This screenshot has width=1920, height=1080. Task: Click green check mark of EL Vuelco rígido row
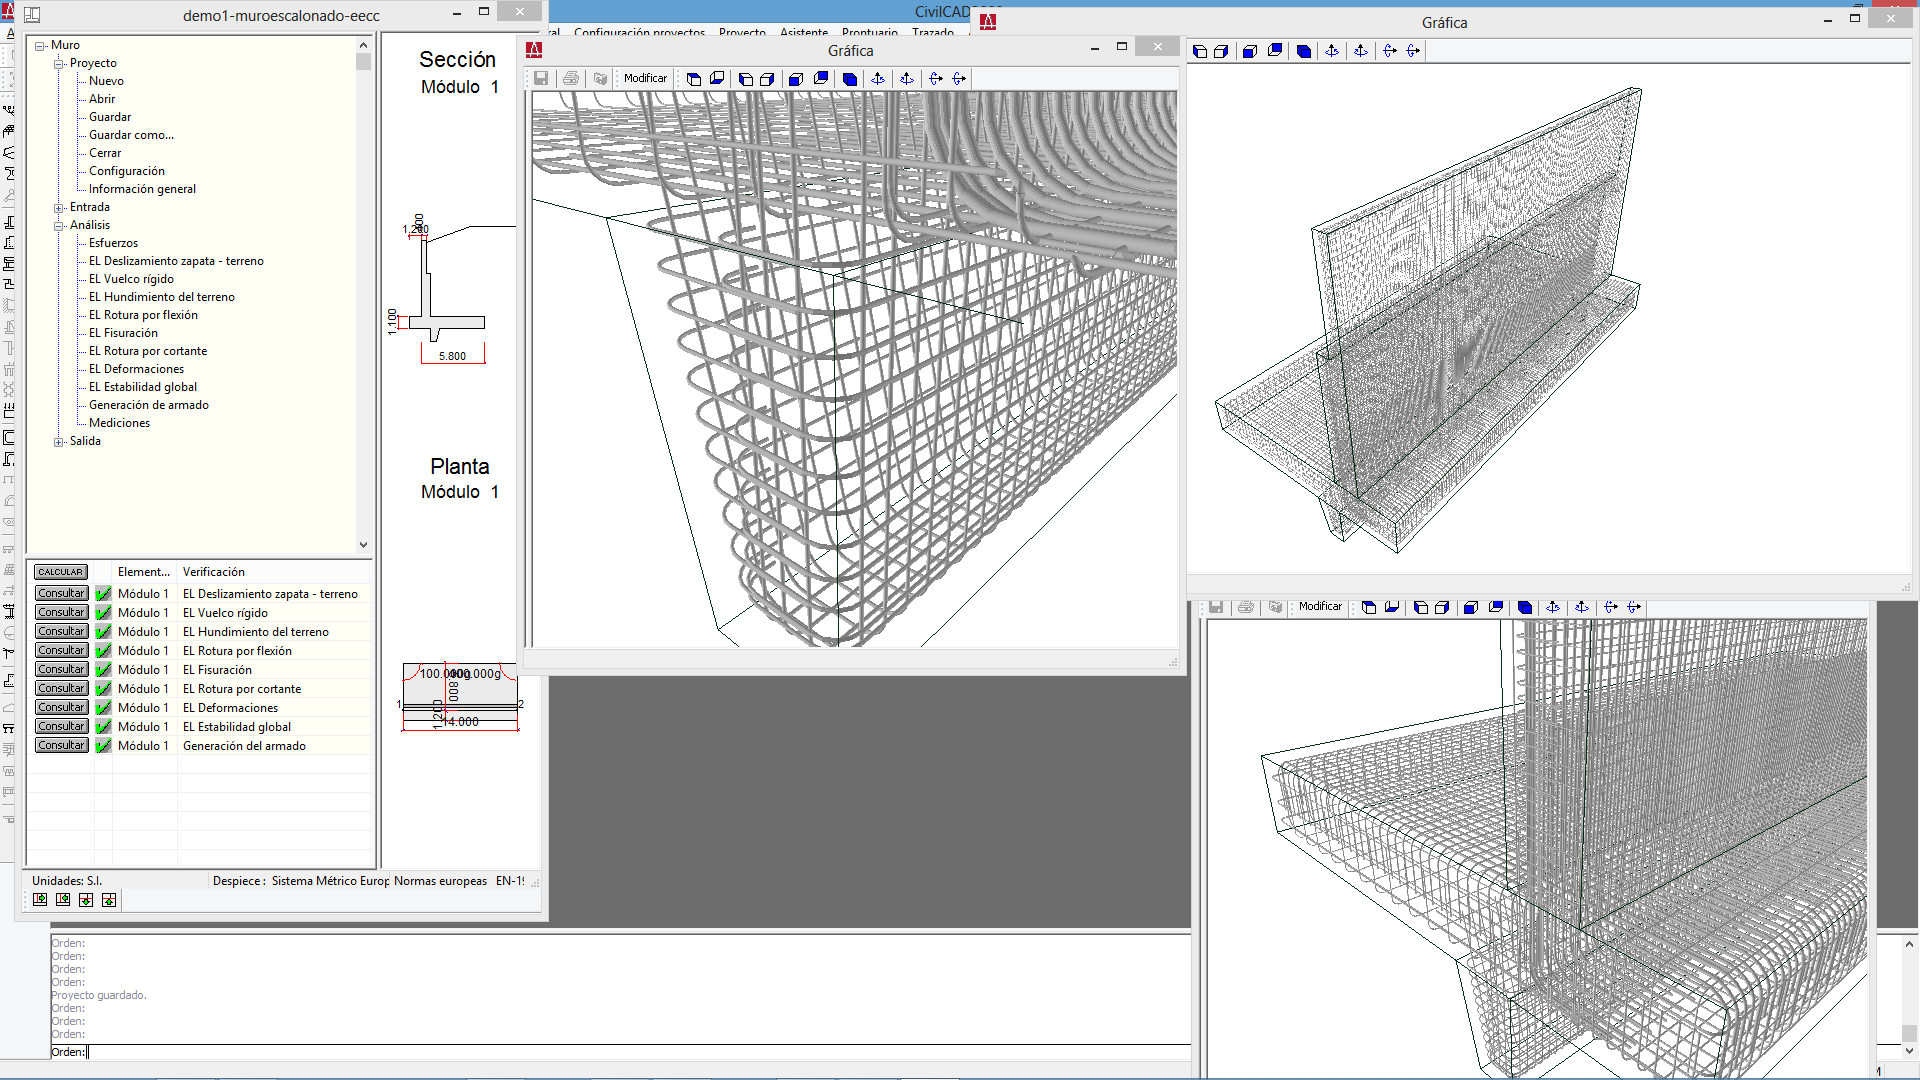tap(103, 612)
